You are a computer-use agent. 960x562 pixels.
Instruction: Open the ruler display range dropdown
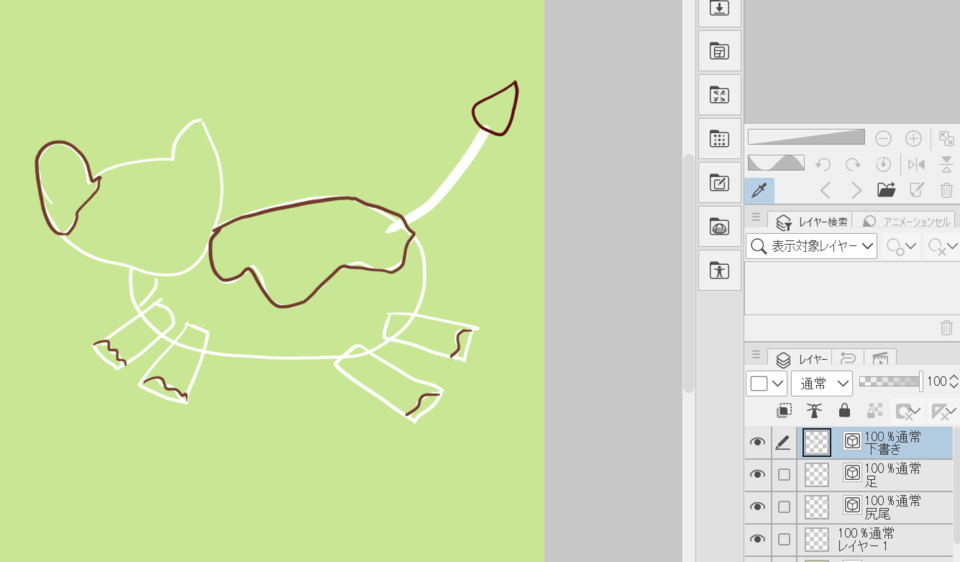click(x=943, y=411)
